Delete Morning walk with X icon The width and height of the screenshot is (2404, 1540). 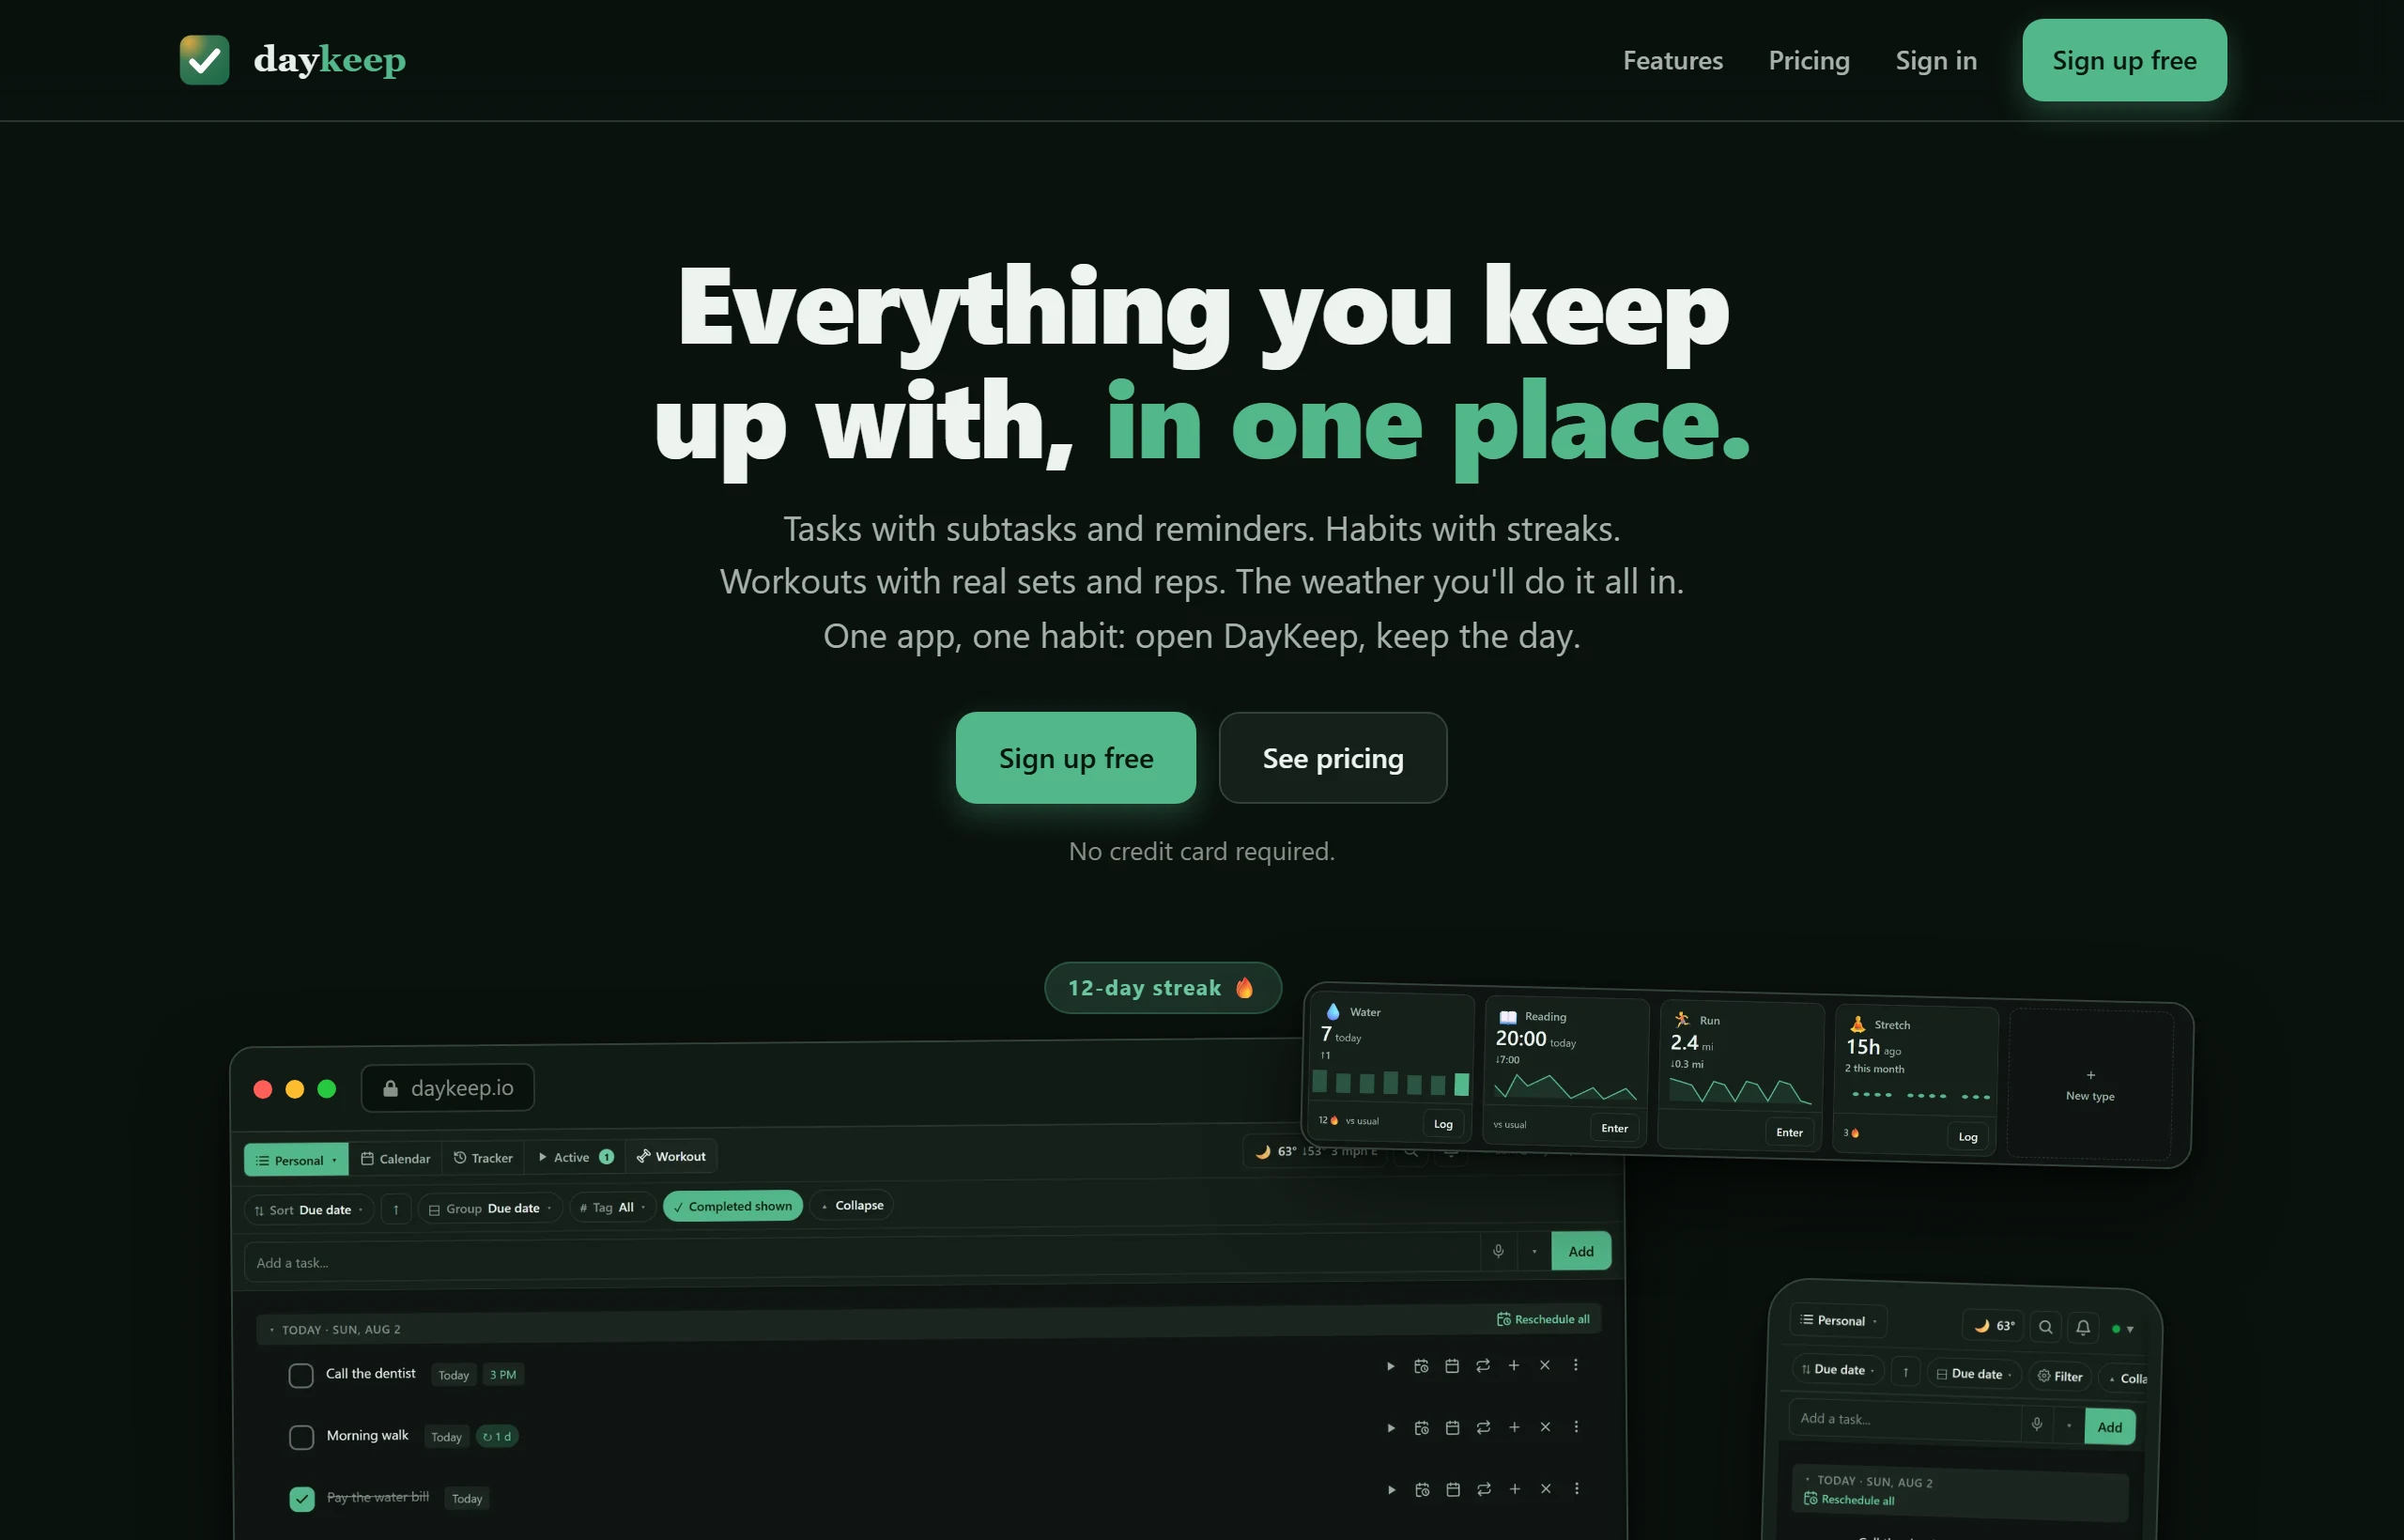pyautogui.click(x=1545, y=1427)
